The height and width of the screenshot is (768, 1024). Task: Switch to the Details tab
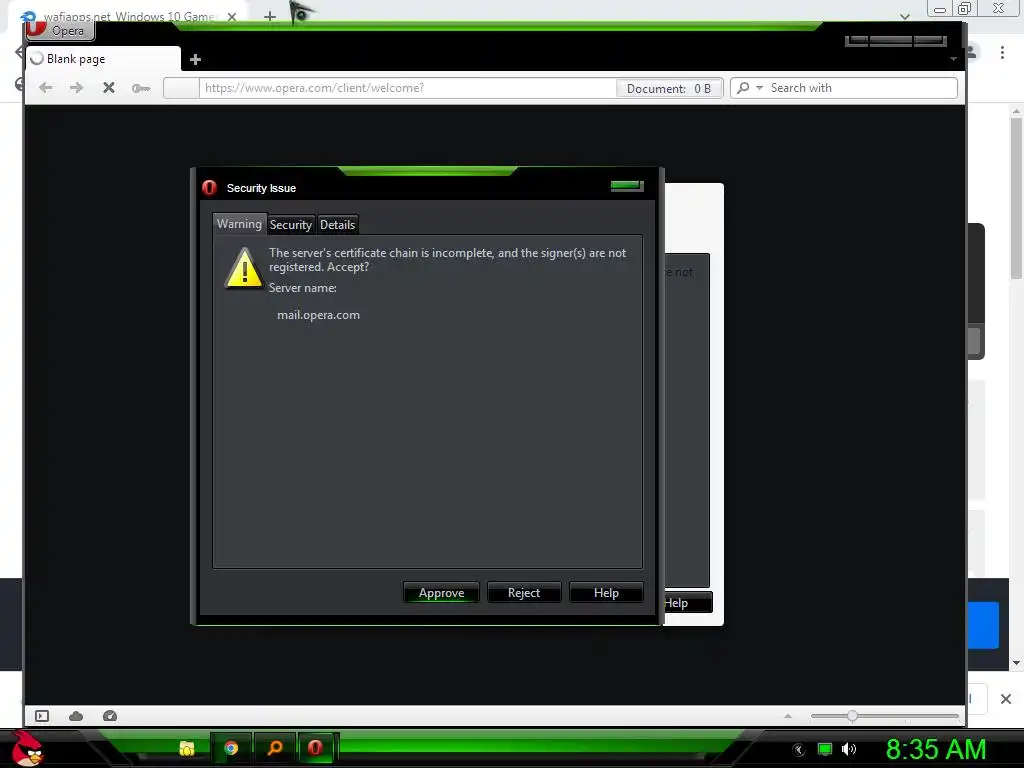coord(338,225)
